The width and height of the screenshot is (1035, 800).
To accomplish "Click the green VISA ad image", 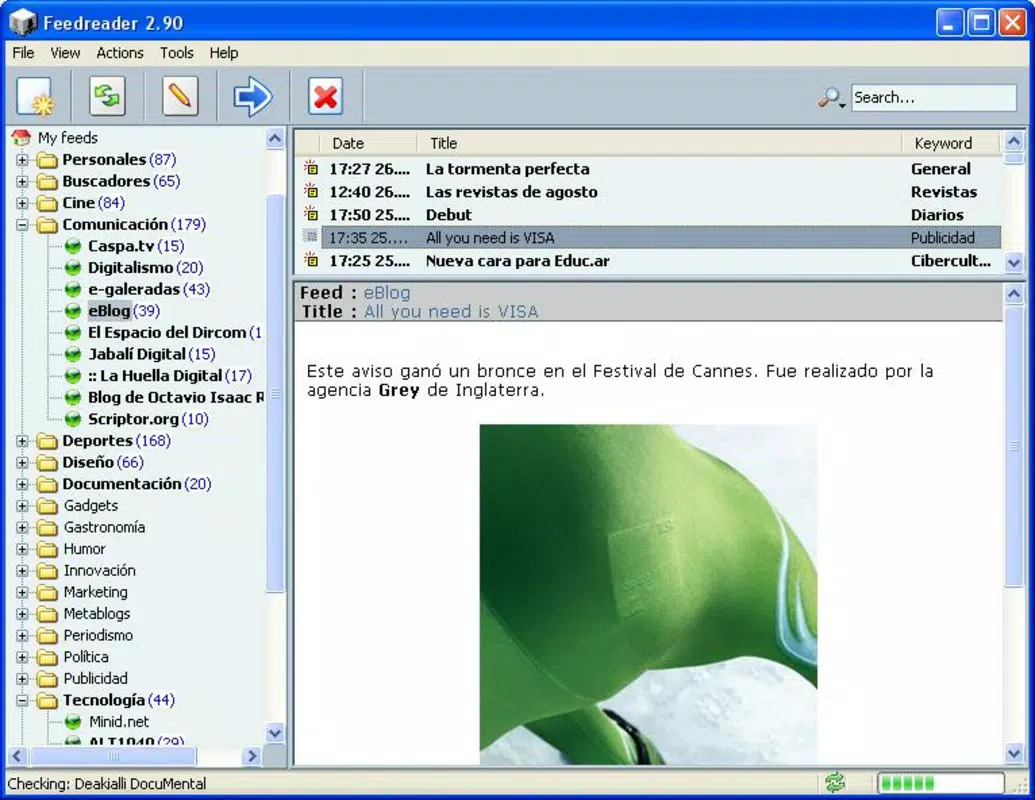I will 648,594.
